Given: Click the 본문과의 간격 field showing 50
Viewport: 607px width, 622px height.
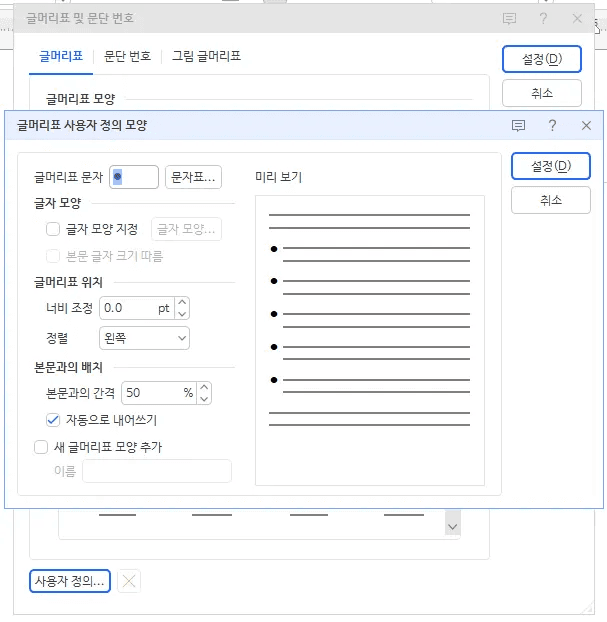Looking at the screenshot, I should point(159,393).
